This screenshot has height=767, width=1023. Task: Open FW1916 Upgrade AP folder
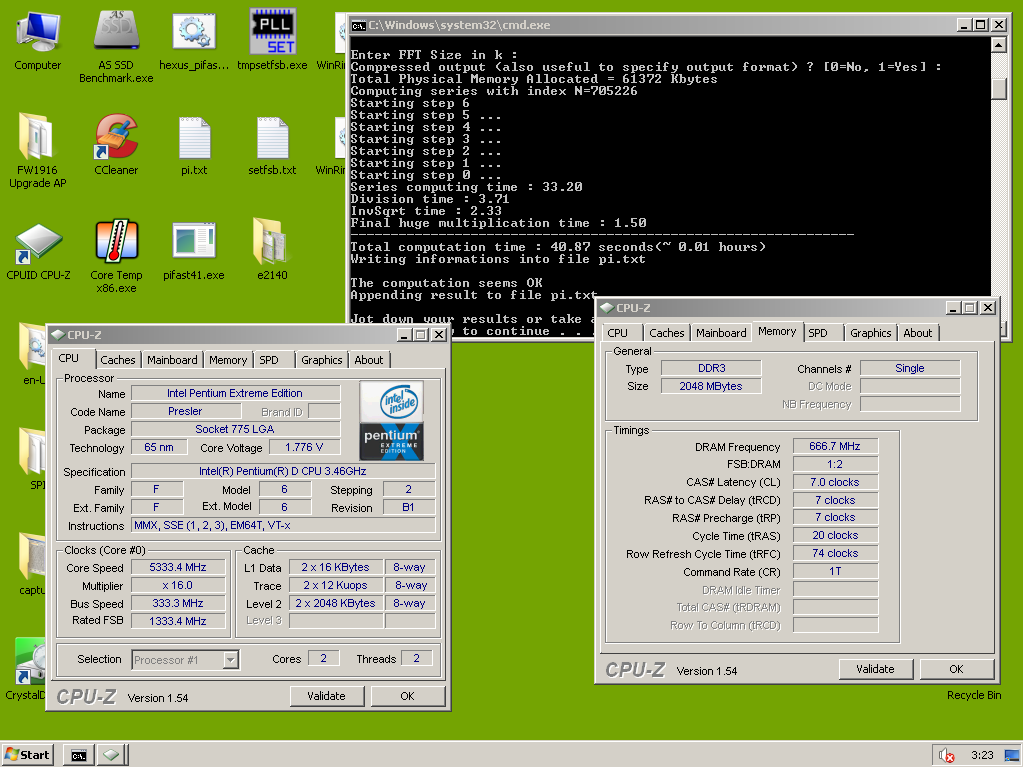(37, 150)
